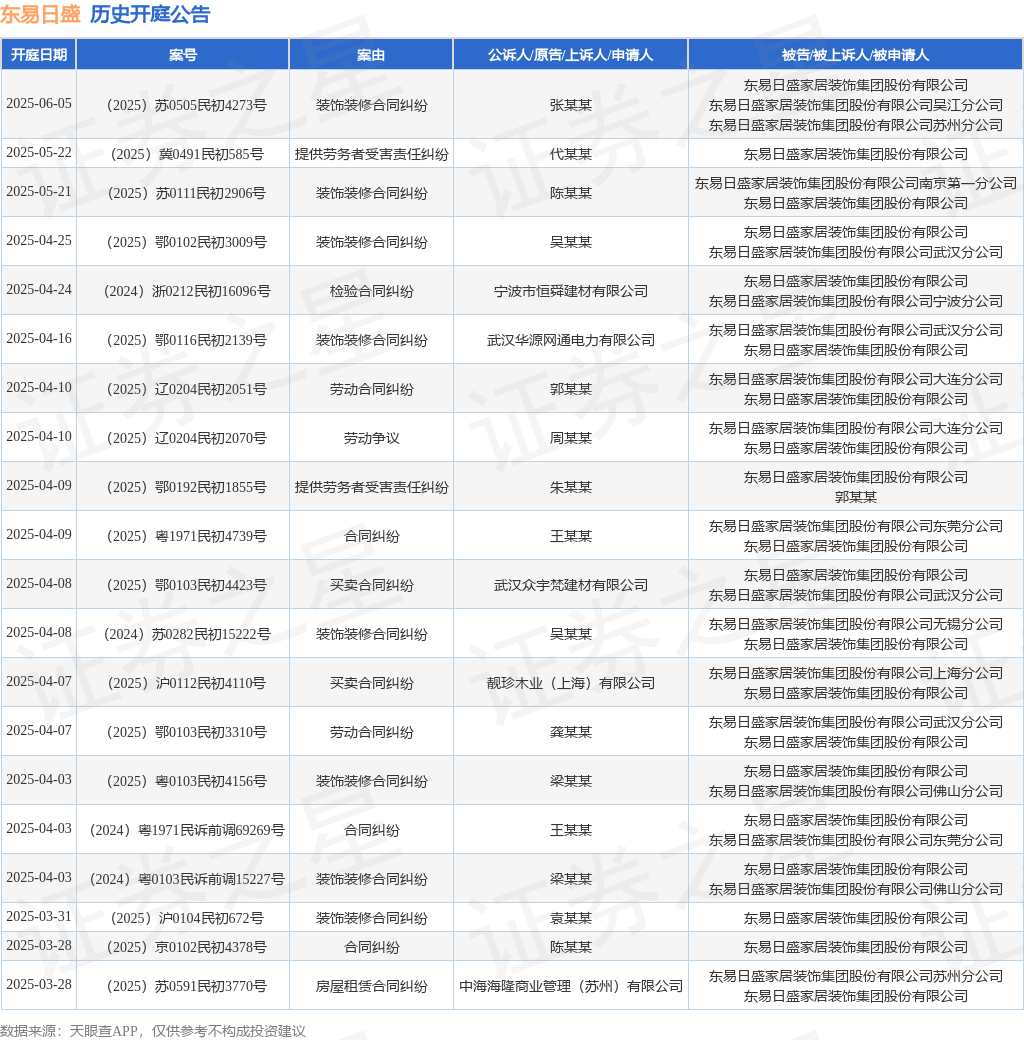The image size is (1024, 1040).
Task: Click cause 劳动争议
Action: pyautogui.click(x=371, y=438)
